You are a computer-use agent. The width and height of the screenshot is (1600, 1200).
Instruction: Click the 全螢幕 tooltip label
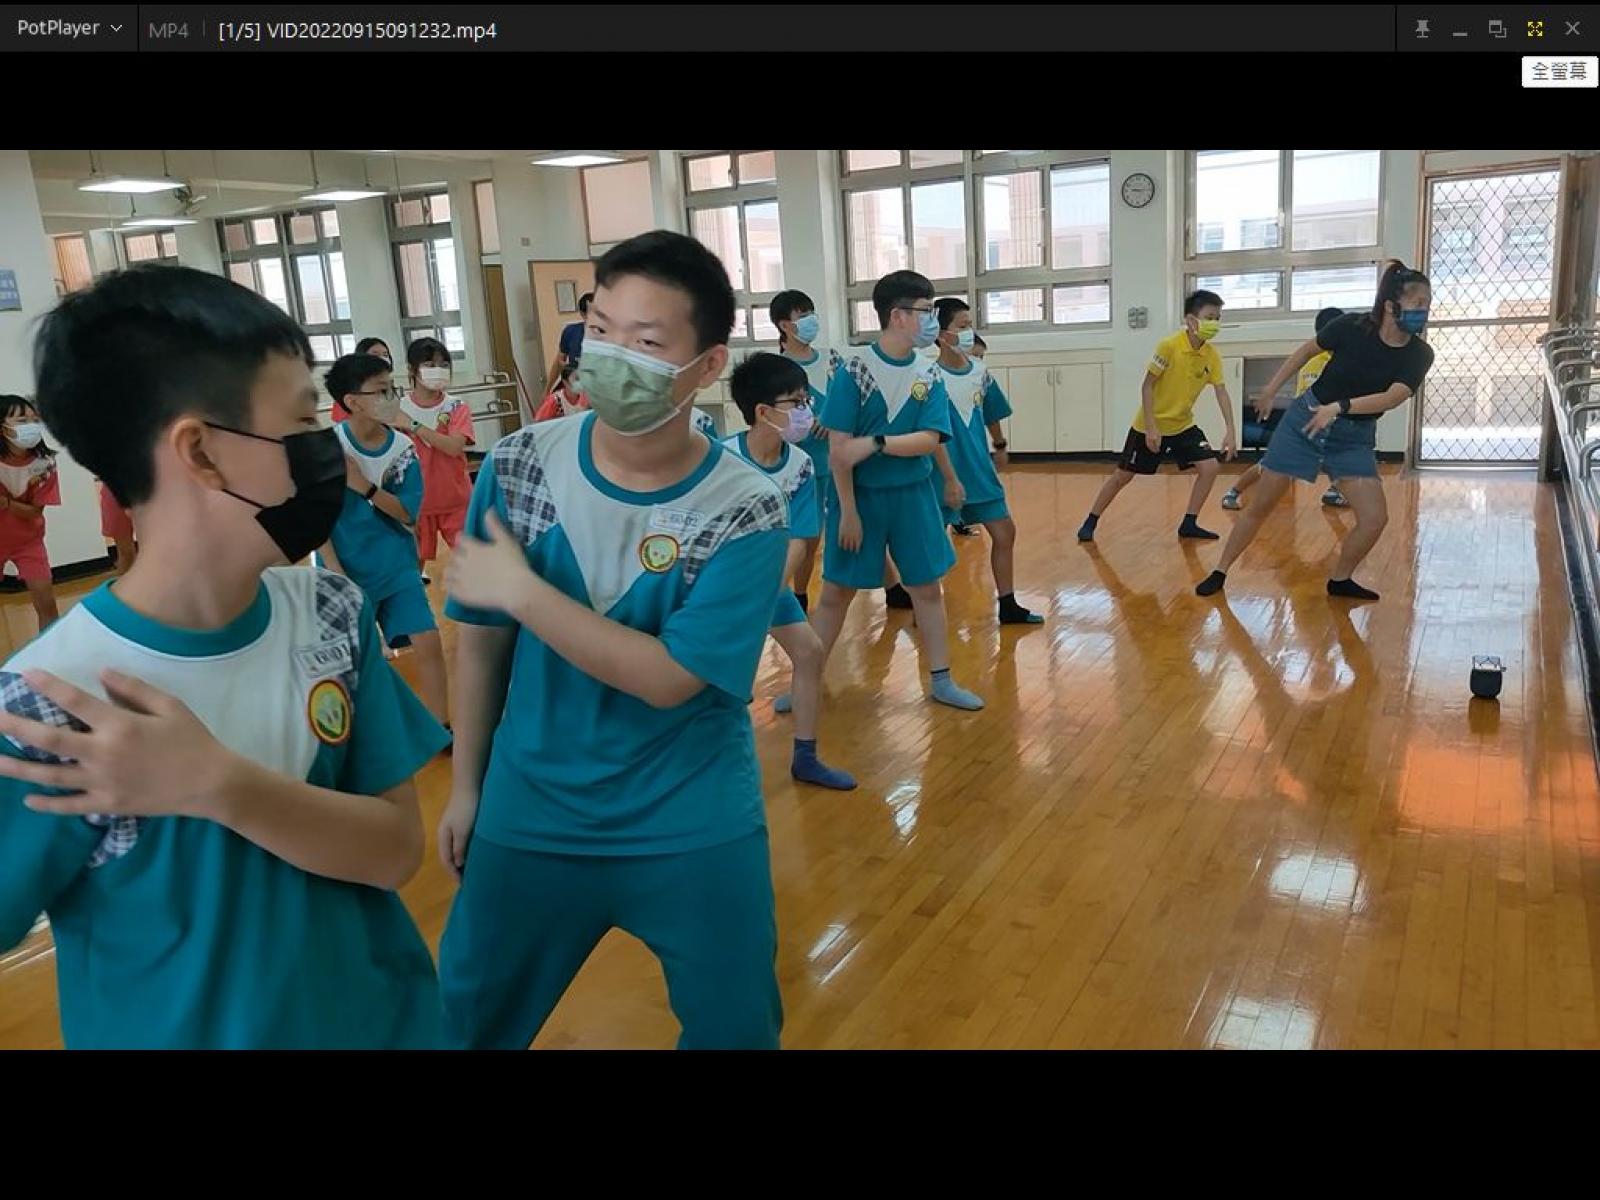1559,72
